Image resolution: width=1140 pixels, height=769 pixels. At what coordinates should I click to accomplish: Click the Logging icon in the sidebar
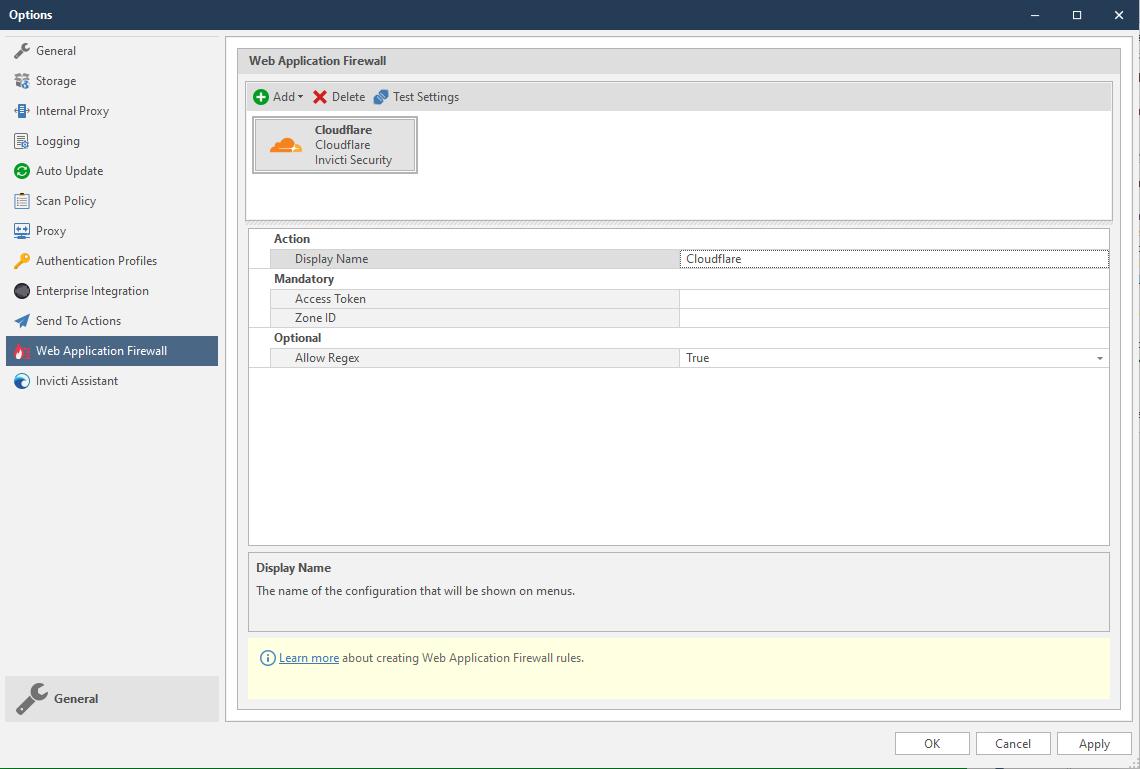click(20, 141)
